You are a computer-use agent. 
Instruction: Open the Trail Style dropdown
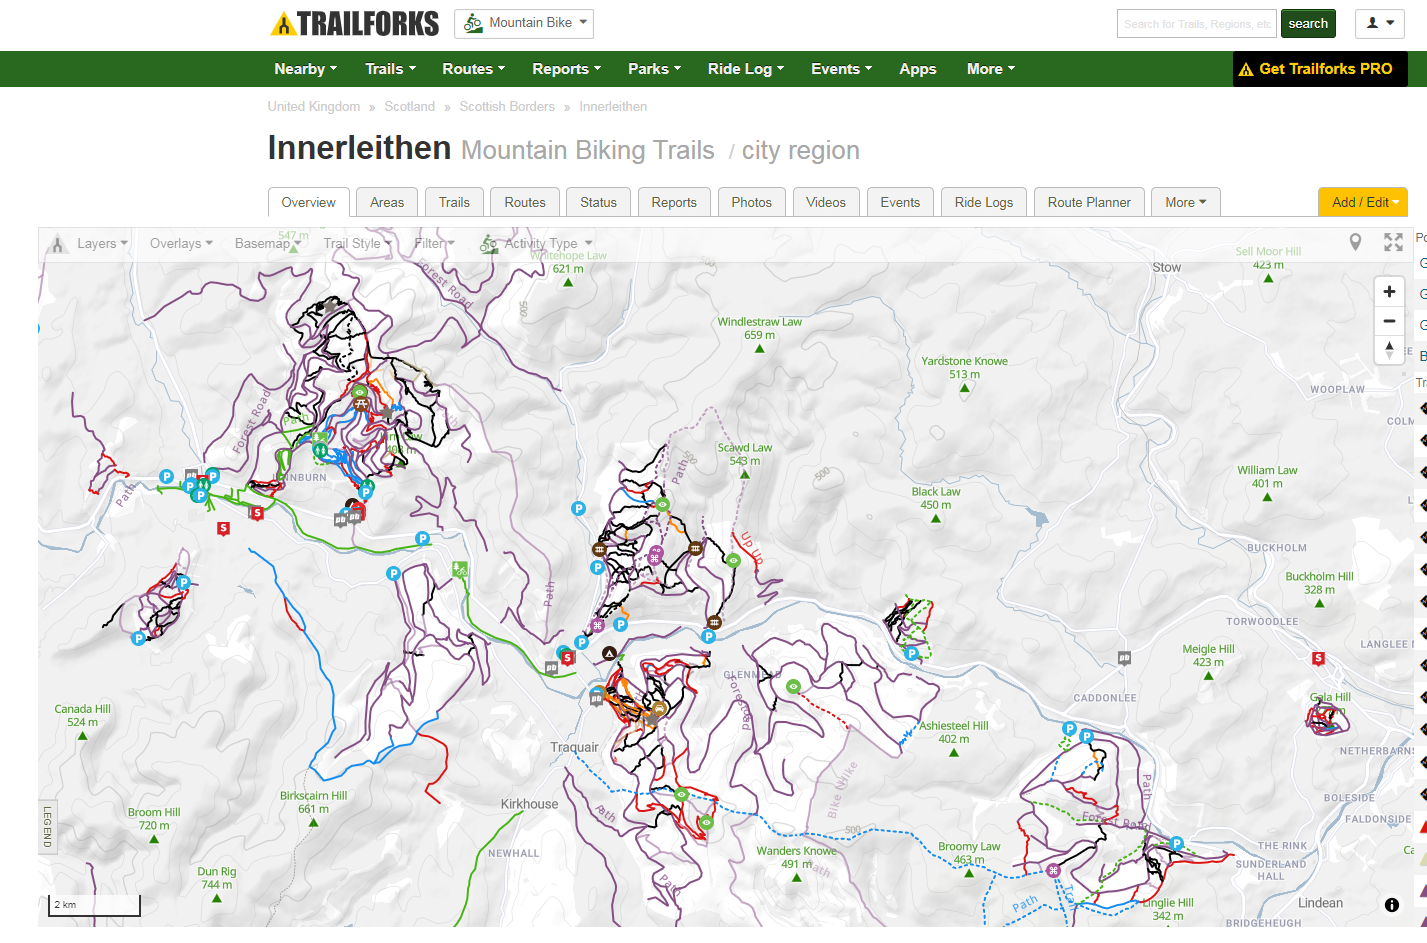pos(357,243)
